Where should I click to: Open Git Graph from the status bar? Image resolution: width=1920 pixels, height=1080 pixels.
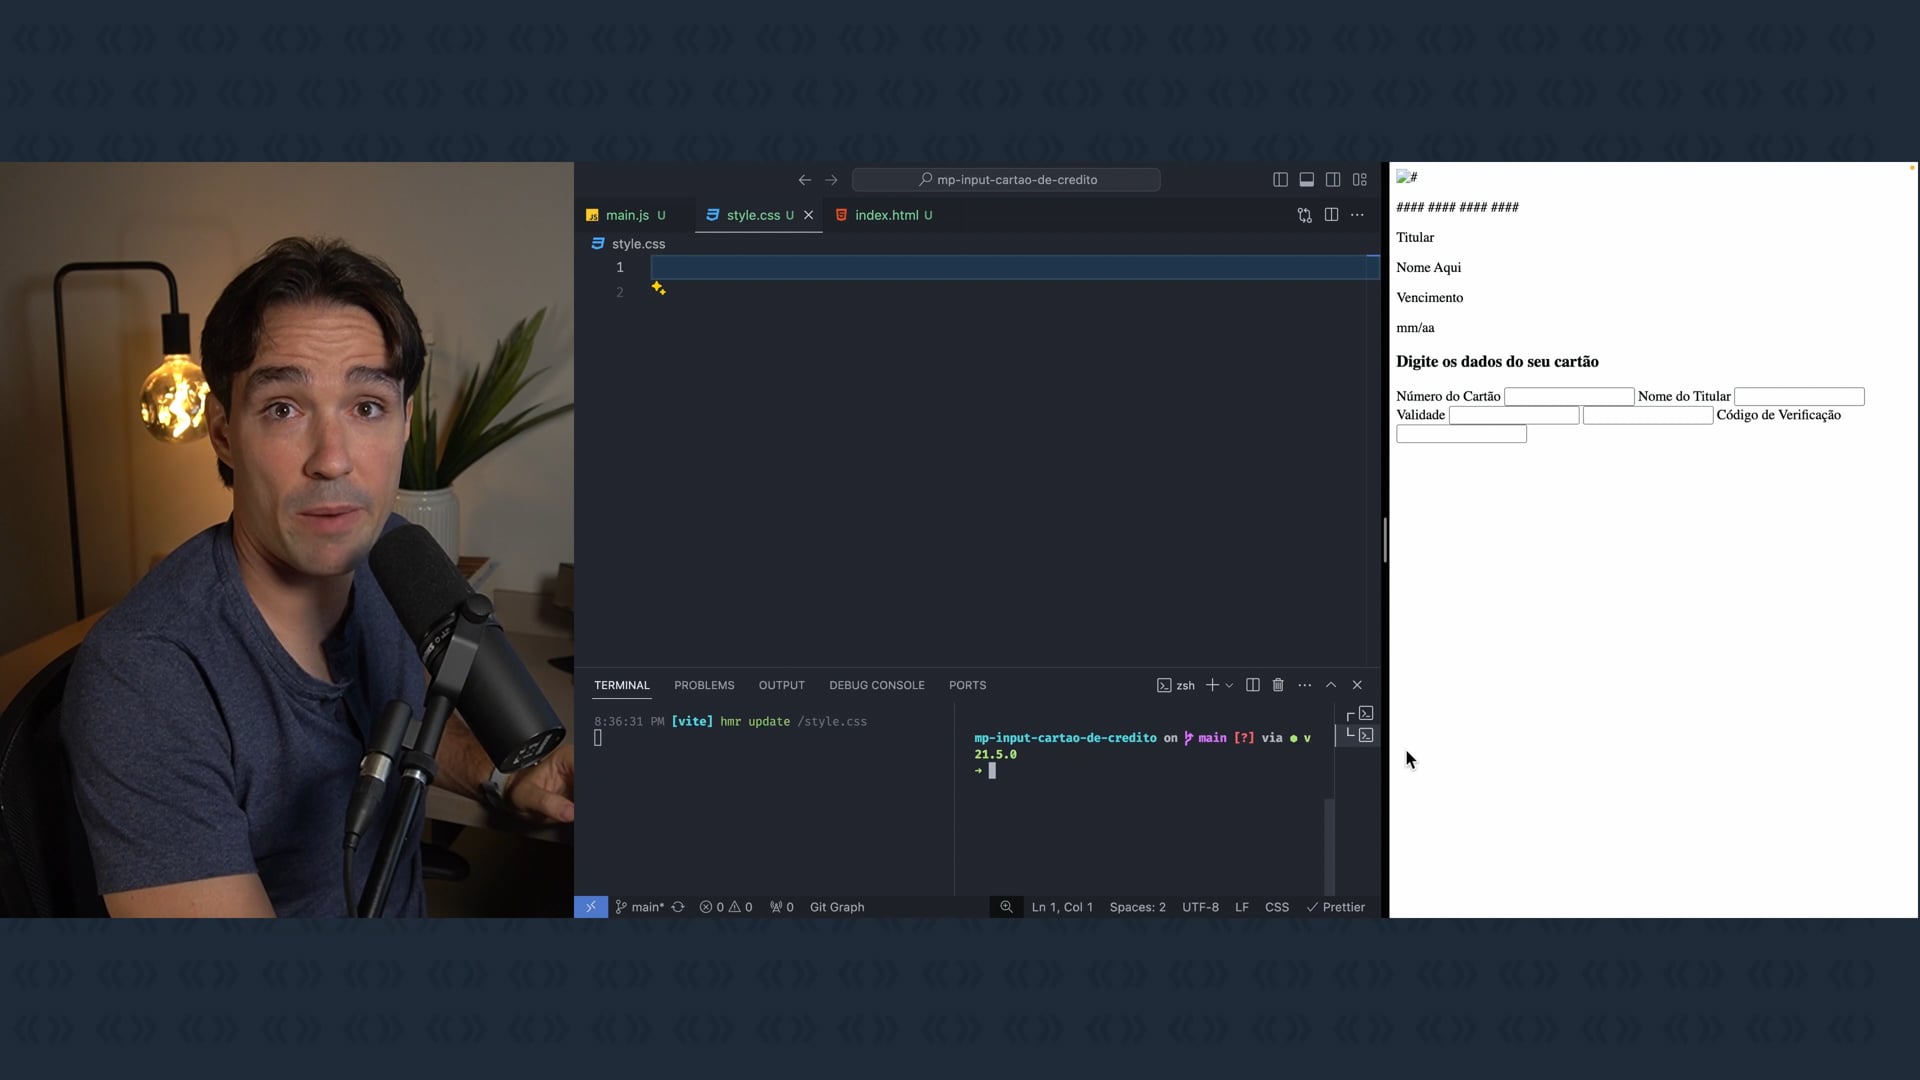coord(837,907)
